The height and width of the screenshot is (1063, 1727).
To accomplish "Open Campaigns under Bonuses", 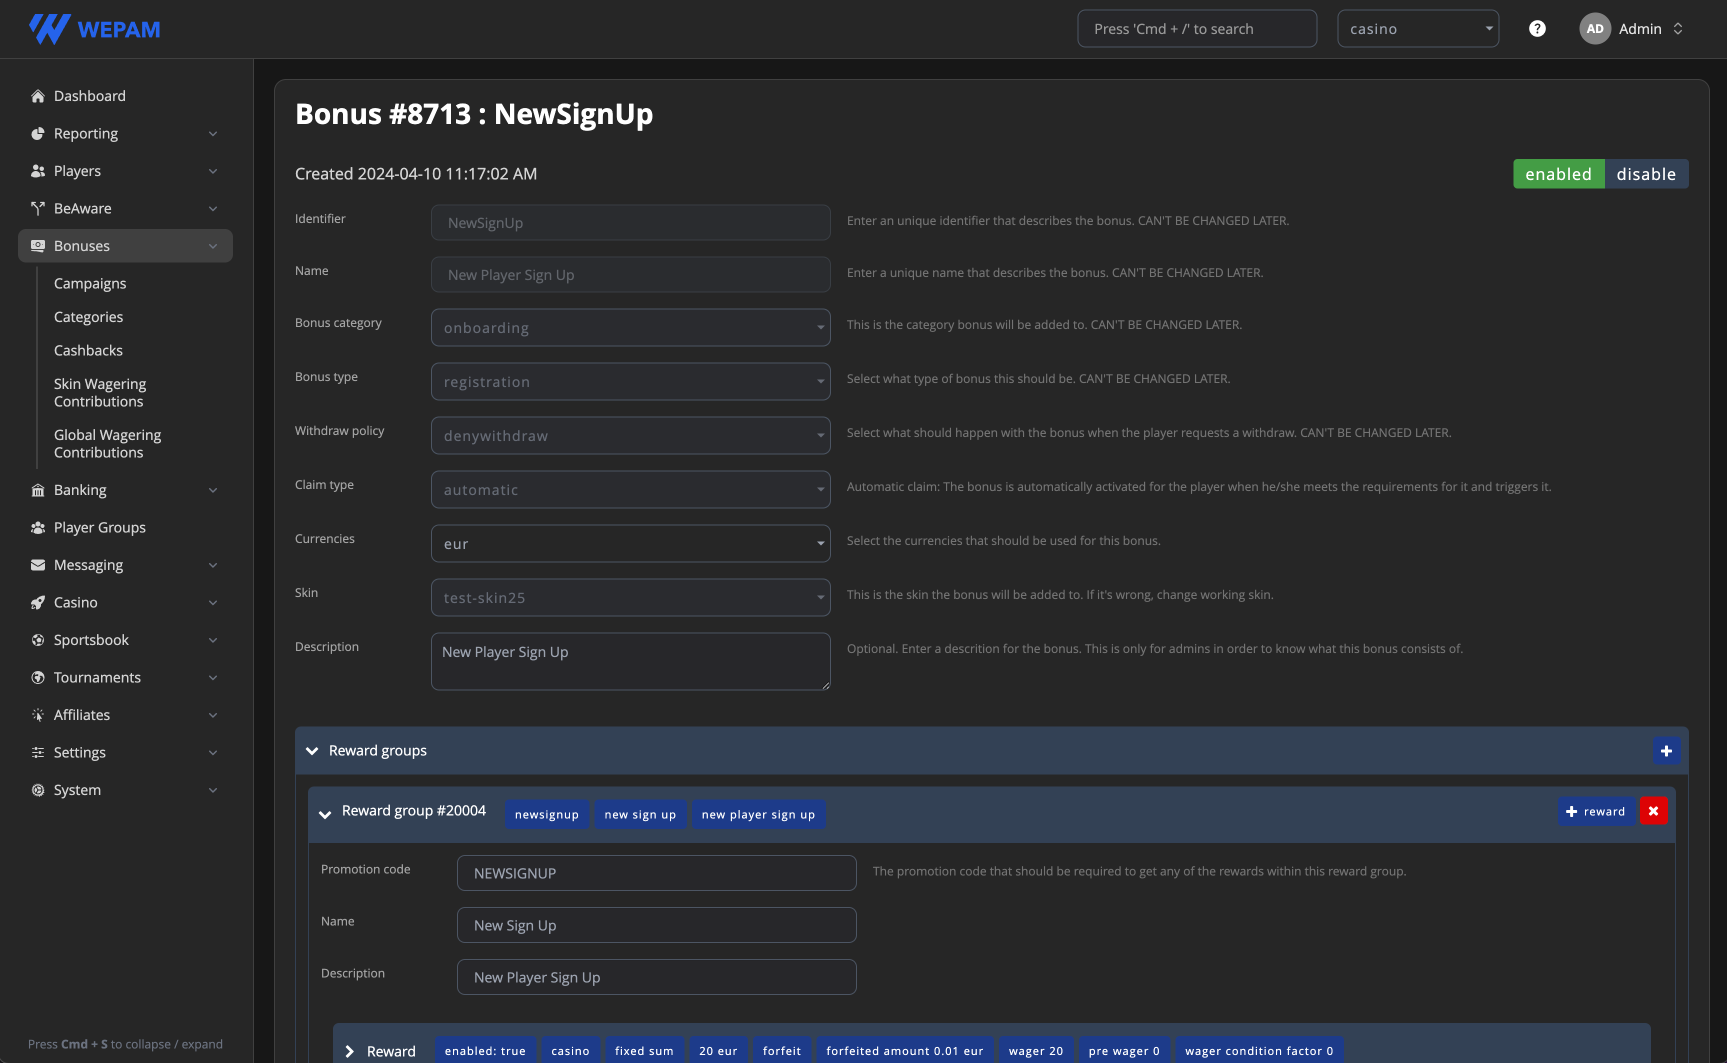I will click(90, 284).
